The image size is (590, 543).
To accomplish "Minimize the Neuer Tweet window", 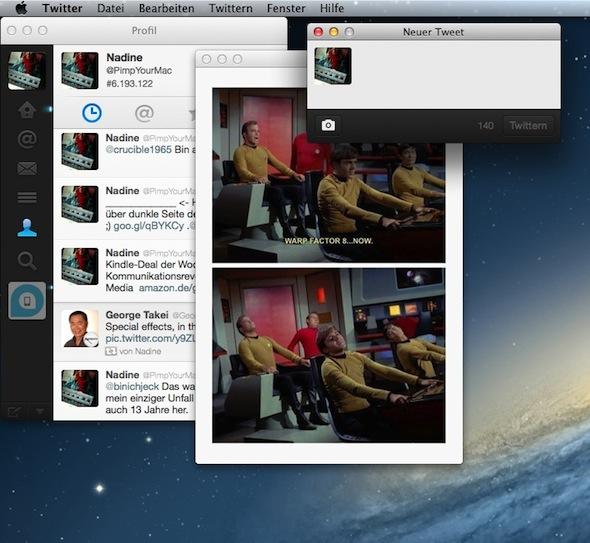I will (x=334, y=32).
